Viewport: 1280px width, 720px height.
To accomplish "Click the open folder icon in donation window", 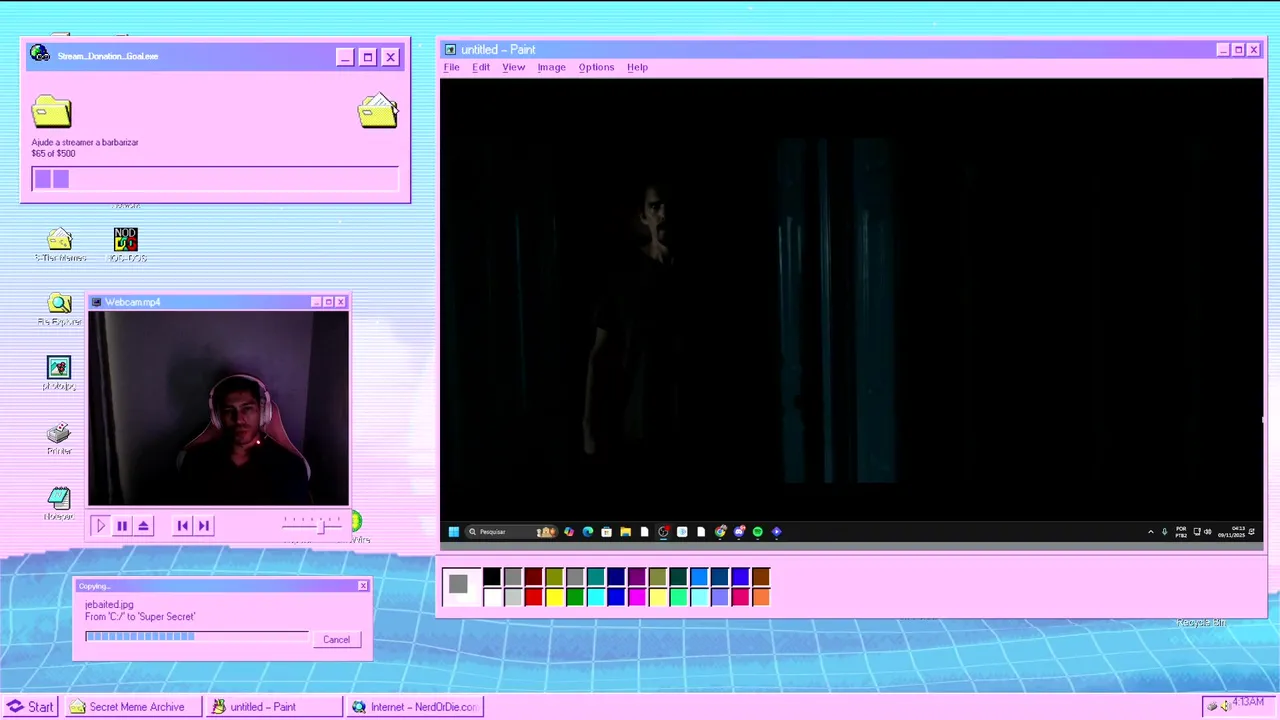I will pyautogui.click(x=378, y=111).
